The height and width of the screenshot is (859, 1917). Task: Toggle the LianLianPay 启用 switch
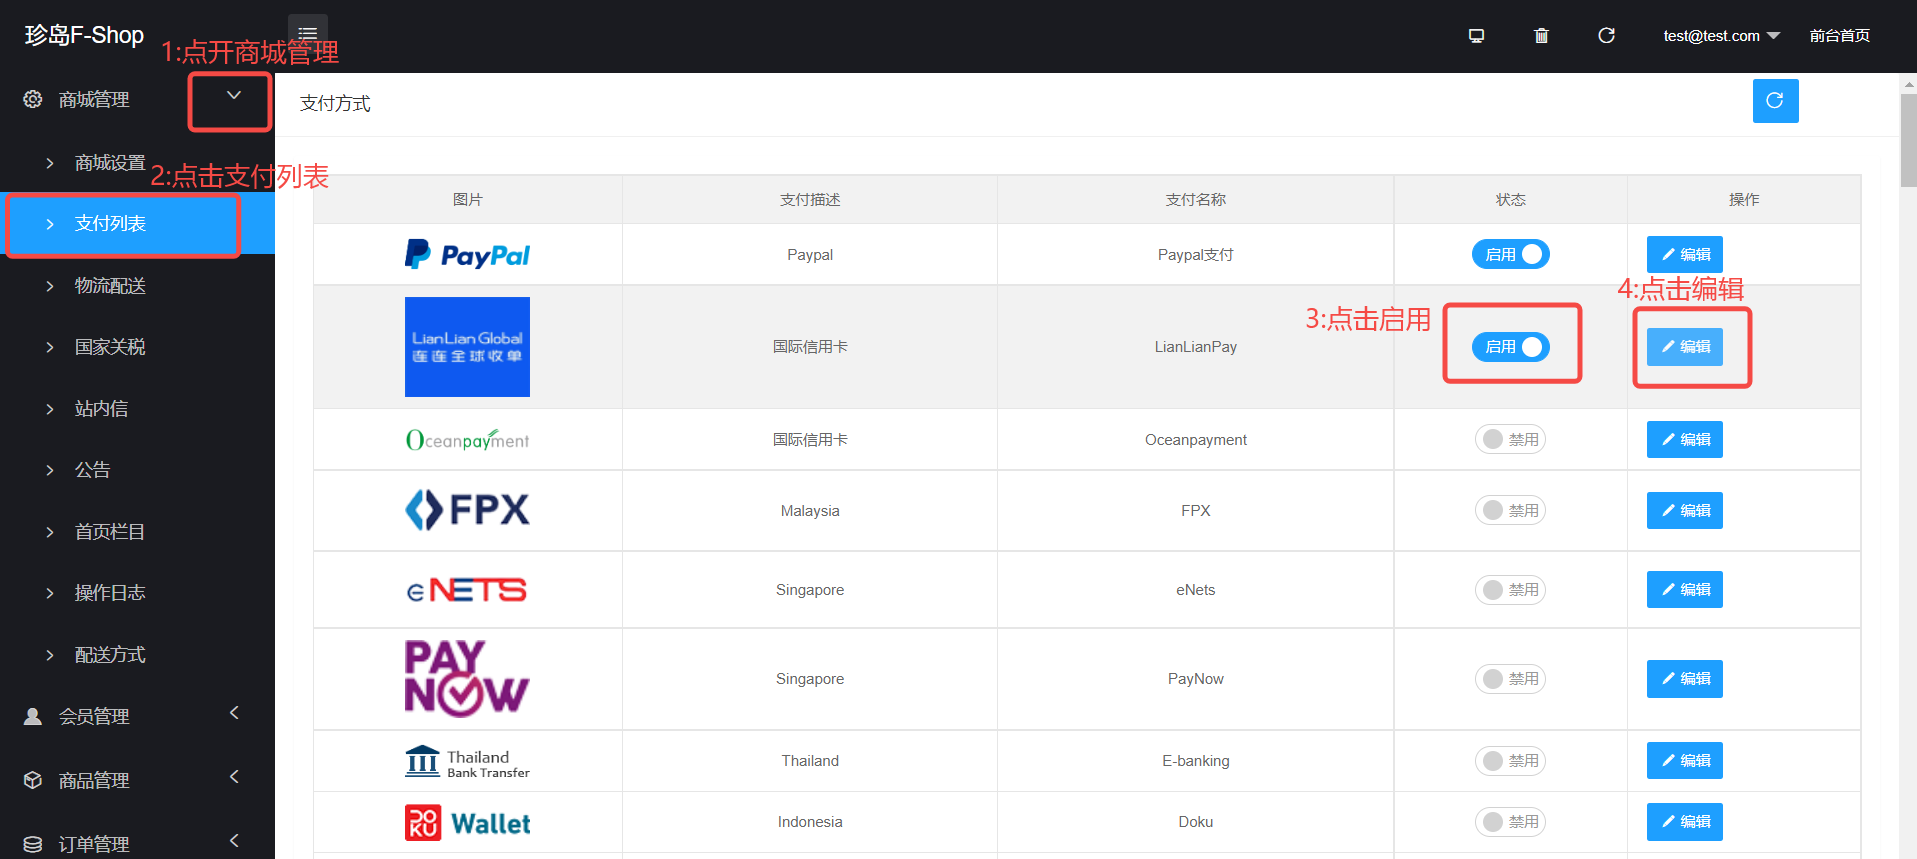[x=1510, y=347]
